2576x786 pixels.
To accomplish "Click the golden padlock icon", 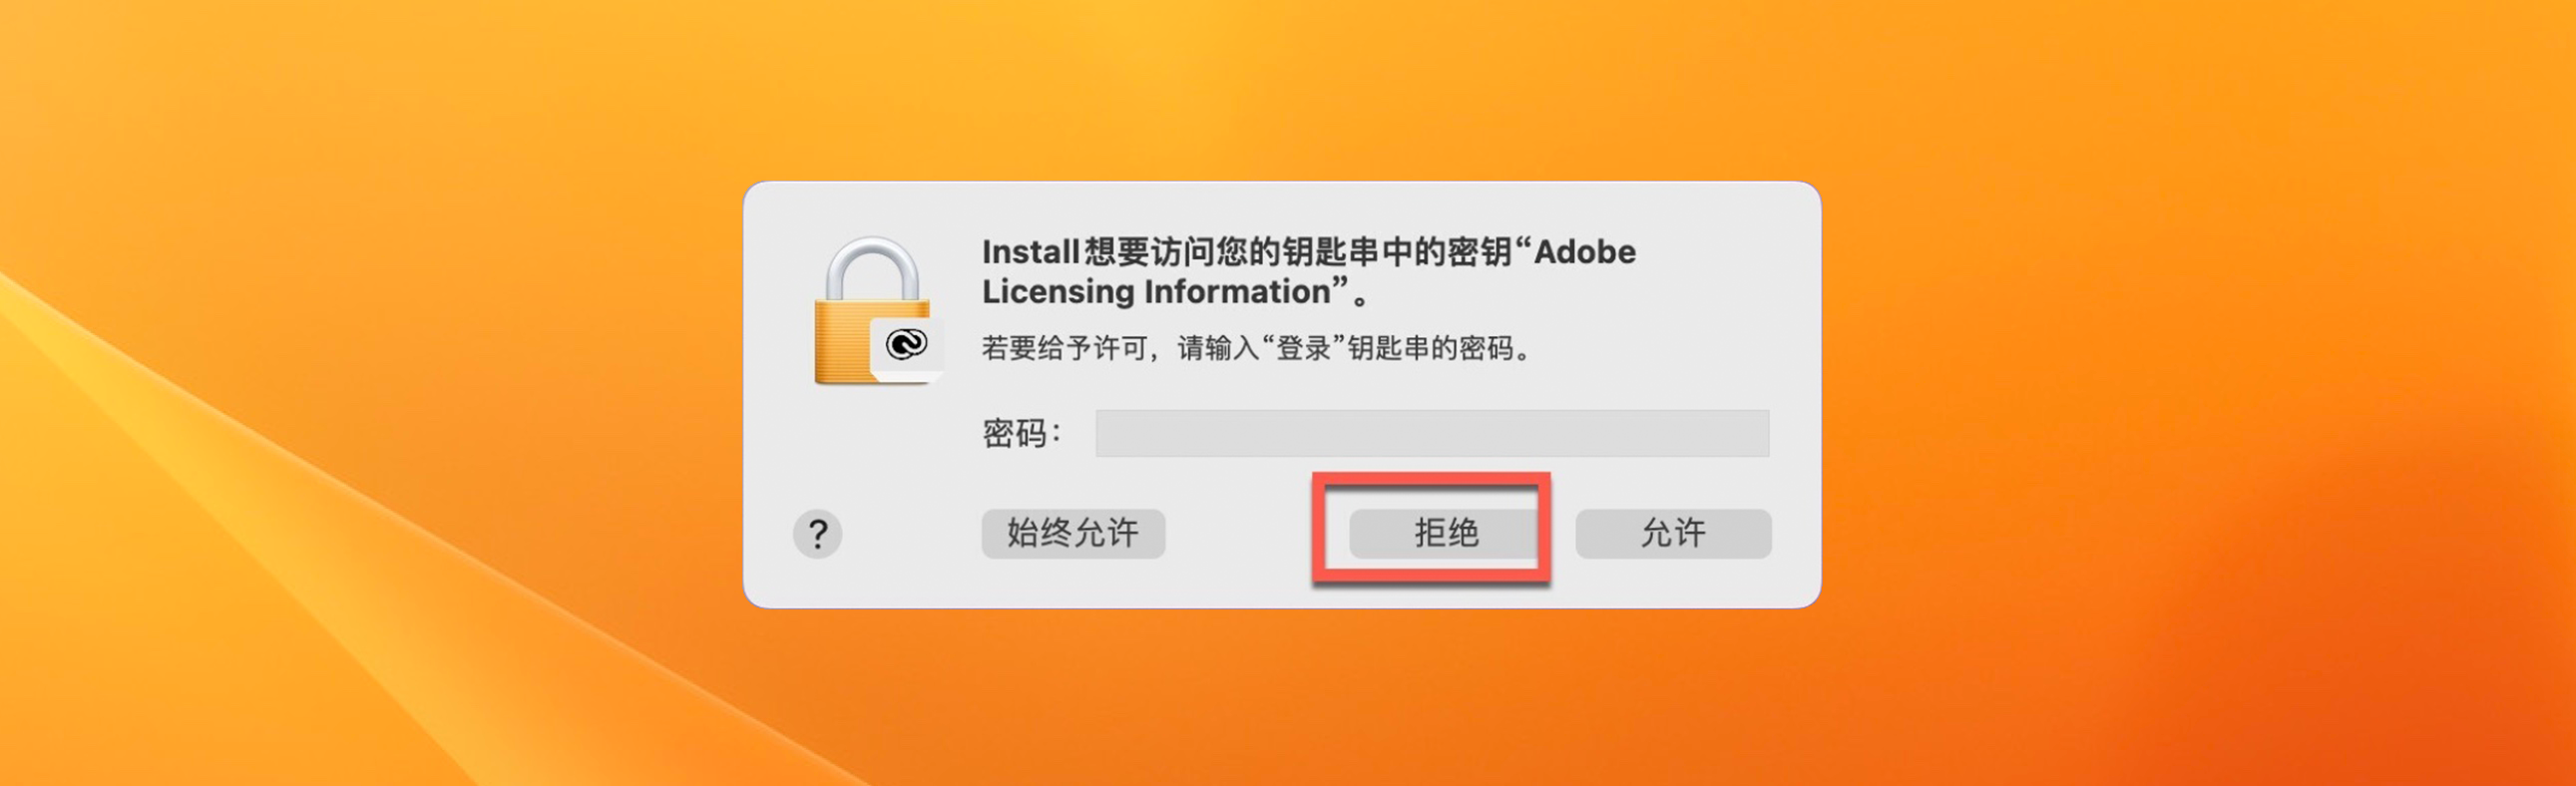I will point(860,338).
